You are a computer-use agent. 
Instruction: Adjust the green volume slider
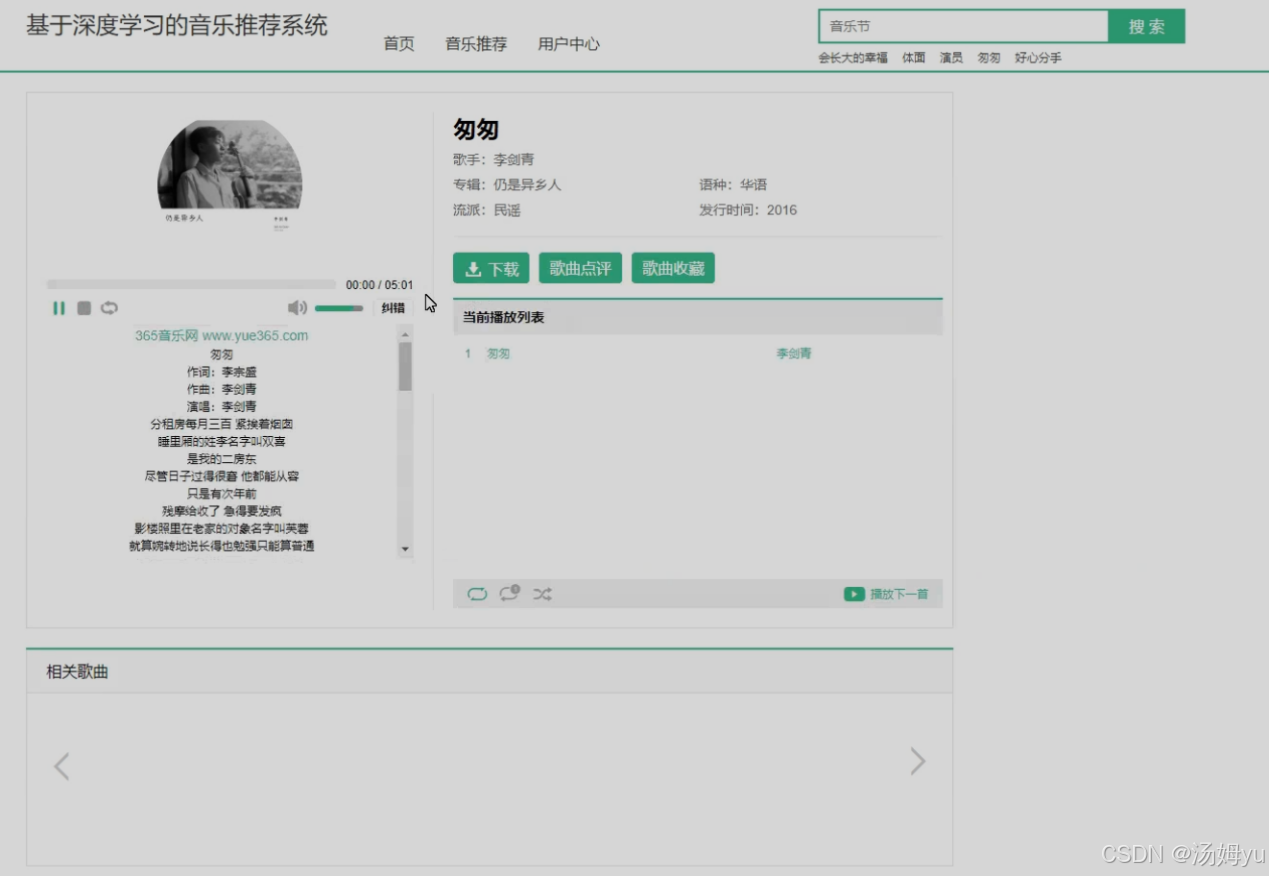[339, 308]
